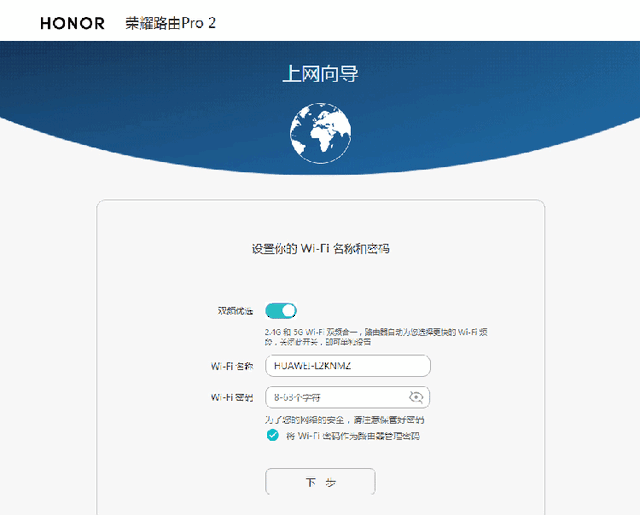Image resolution: width=640 pixels, height=515 pixels.
Task: Click the 下一步 next button
Action: coord(320,482)
